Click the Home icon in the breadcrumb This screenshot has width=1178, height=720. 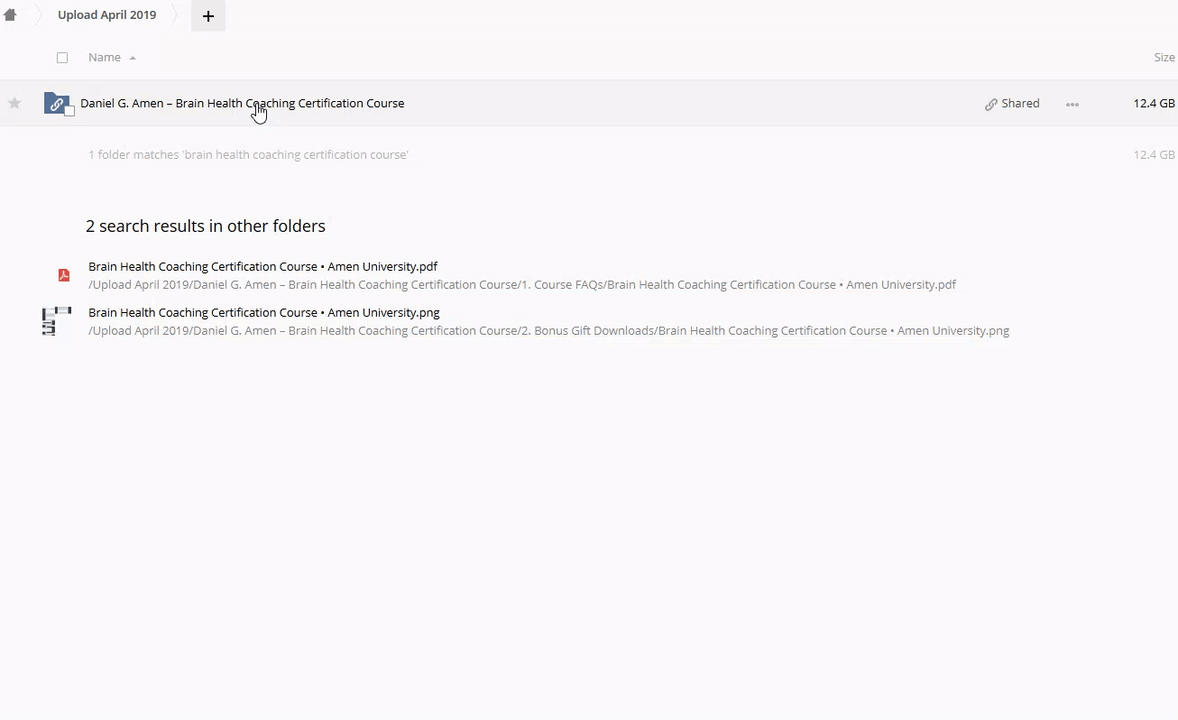tap(10, 15)
